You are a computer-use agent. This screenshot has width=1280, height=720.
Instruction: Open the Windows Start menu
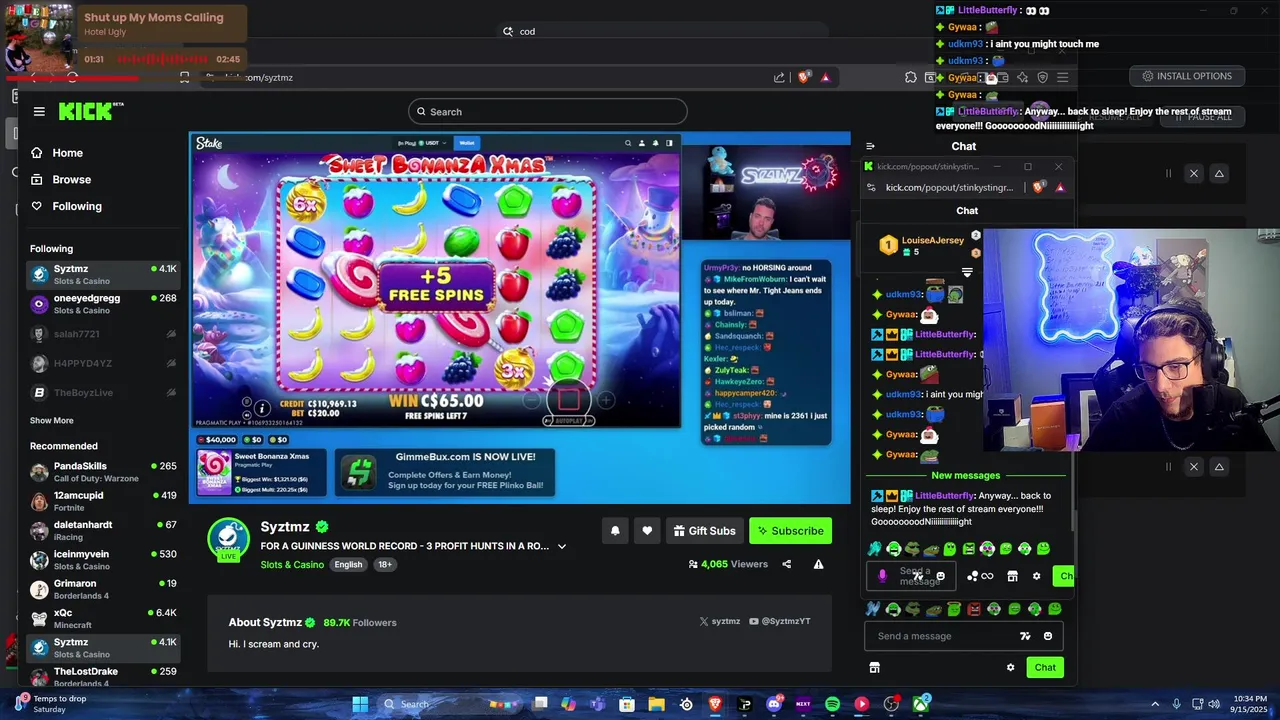click(x=360, y=704)
